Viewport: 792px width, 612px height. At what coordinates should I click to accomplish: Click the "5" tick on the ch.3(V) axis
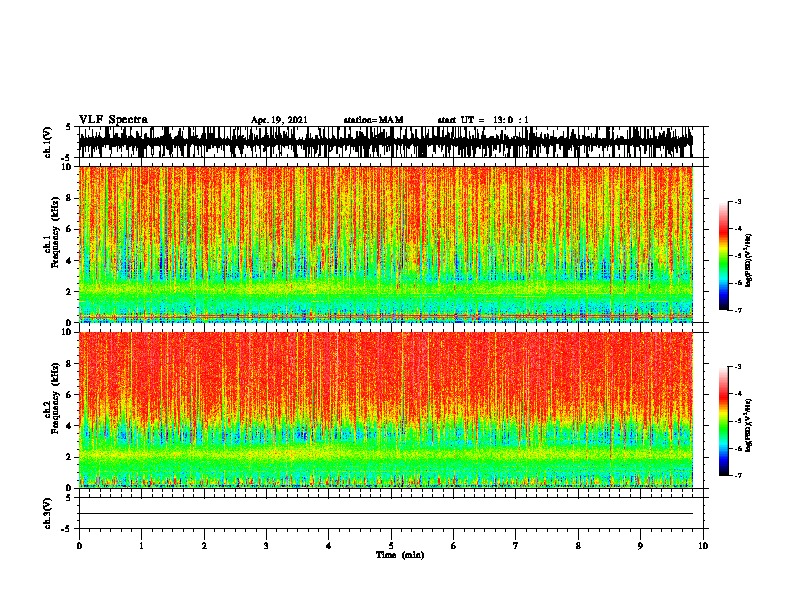click(68, 498)
